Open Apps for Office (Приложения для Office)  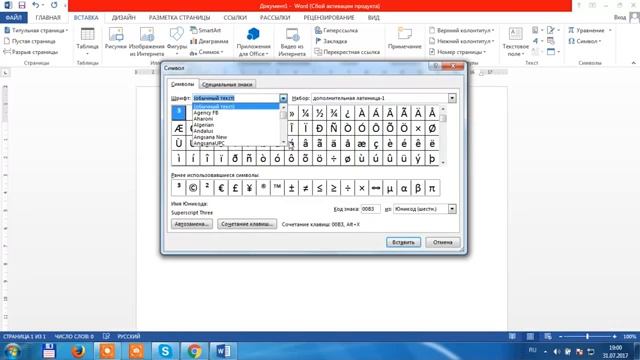pos(253,41)
